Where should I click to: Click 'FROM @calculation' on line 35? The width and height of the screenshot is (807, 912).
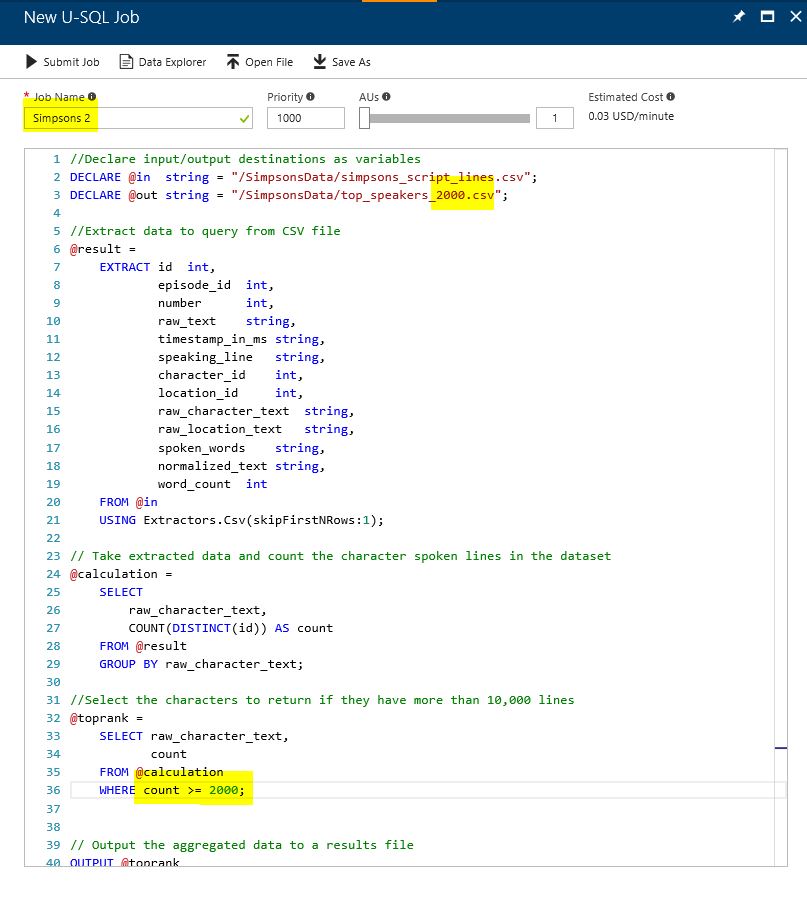click(x=161, y=772)
